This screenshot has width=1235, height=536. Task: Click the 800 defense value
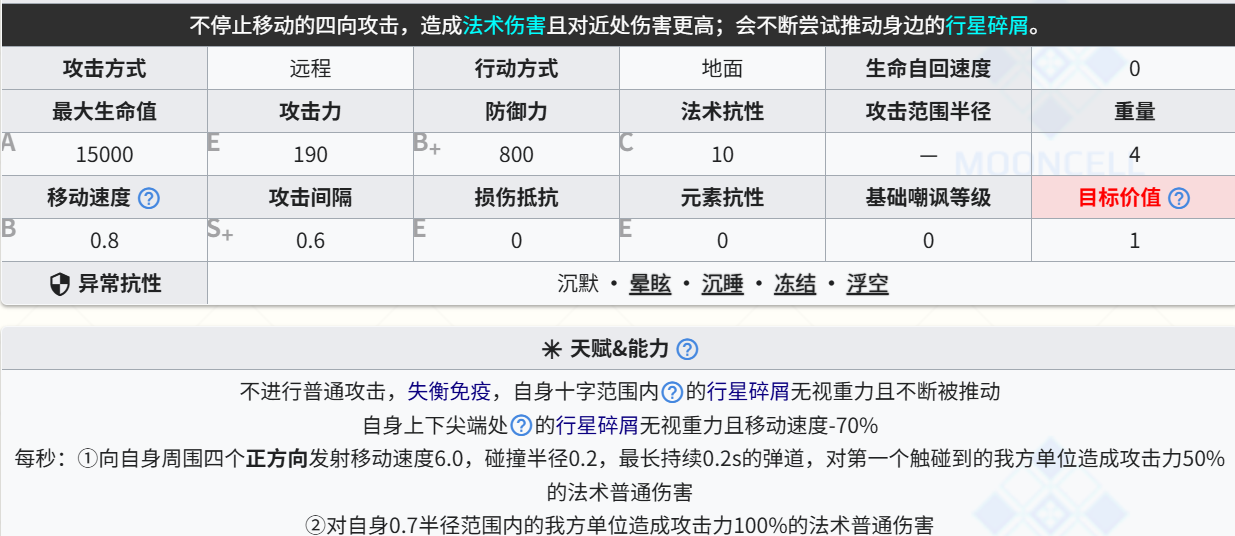(x=516, y=155)
